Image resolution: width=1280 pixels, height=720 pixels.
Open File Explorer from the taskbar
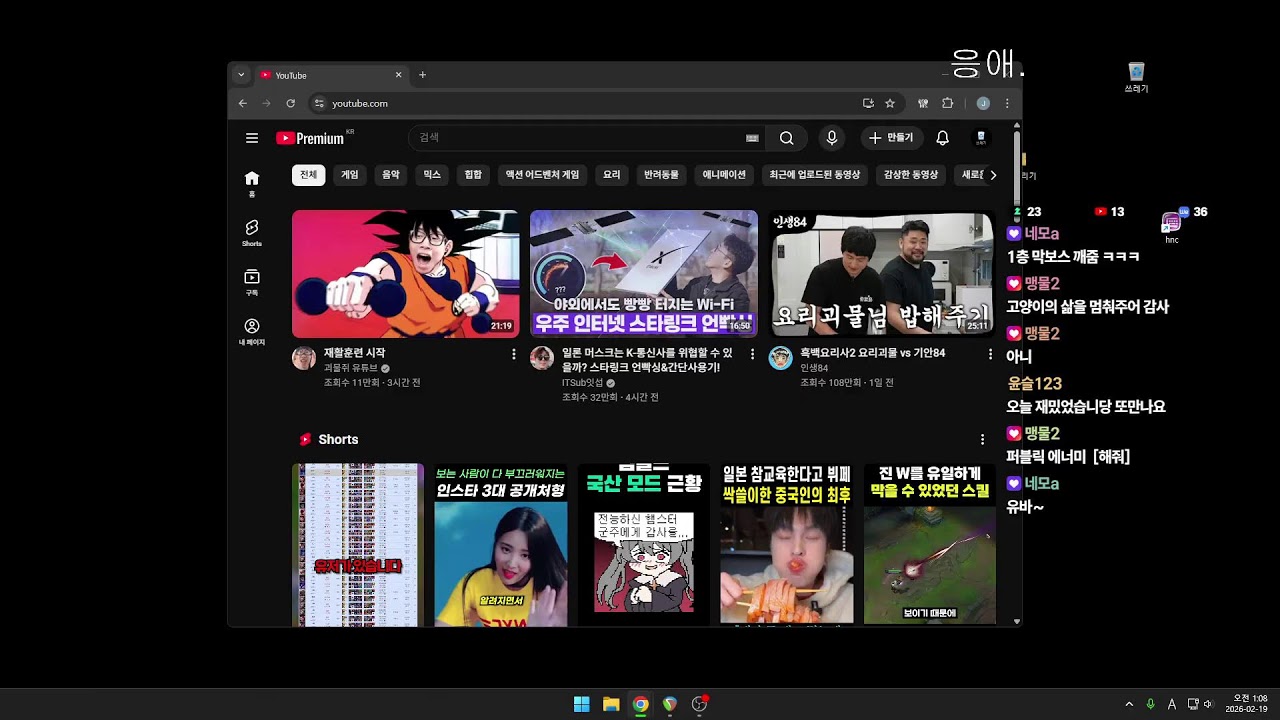point(611,704)
